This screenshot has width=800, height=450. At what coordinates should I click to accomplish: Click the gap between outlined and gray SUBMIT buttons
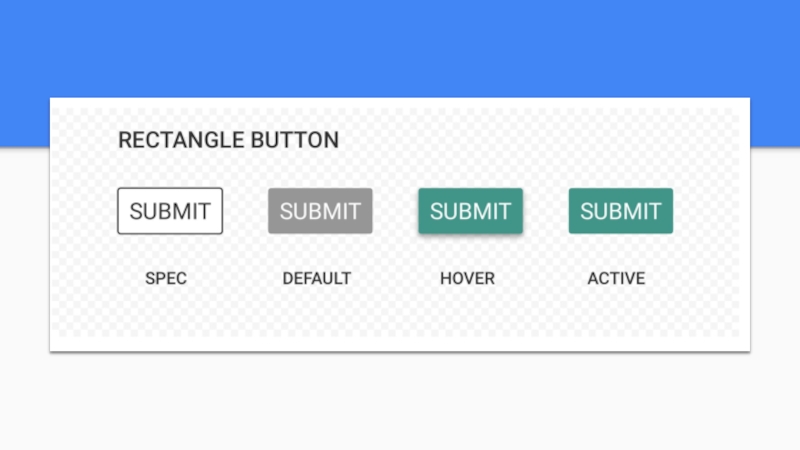click(x=245, y=211)
